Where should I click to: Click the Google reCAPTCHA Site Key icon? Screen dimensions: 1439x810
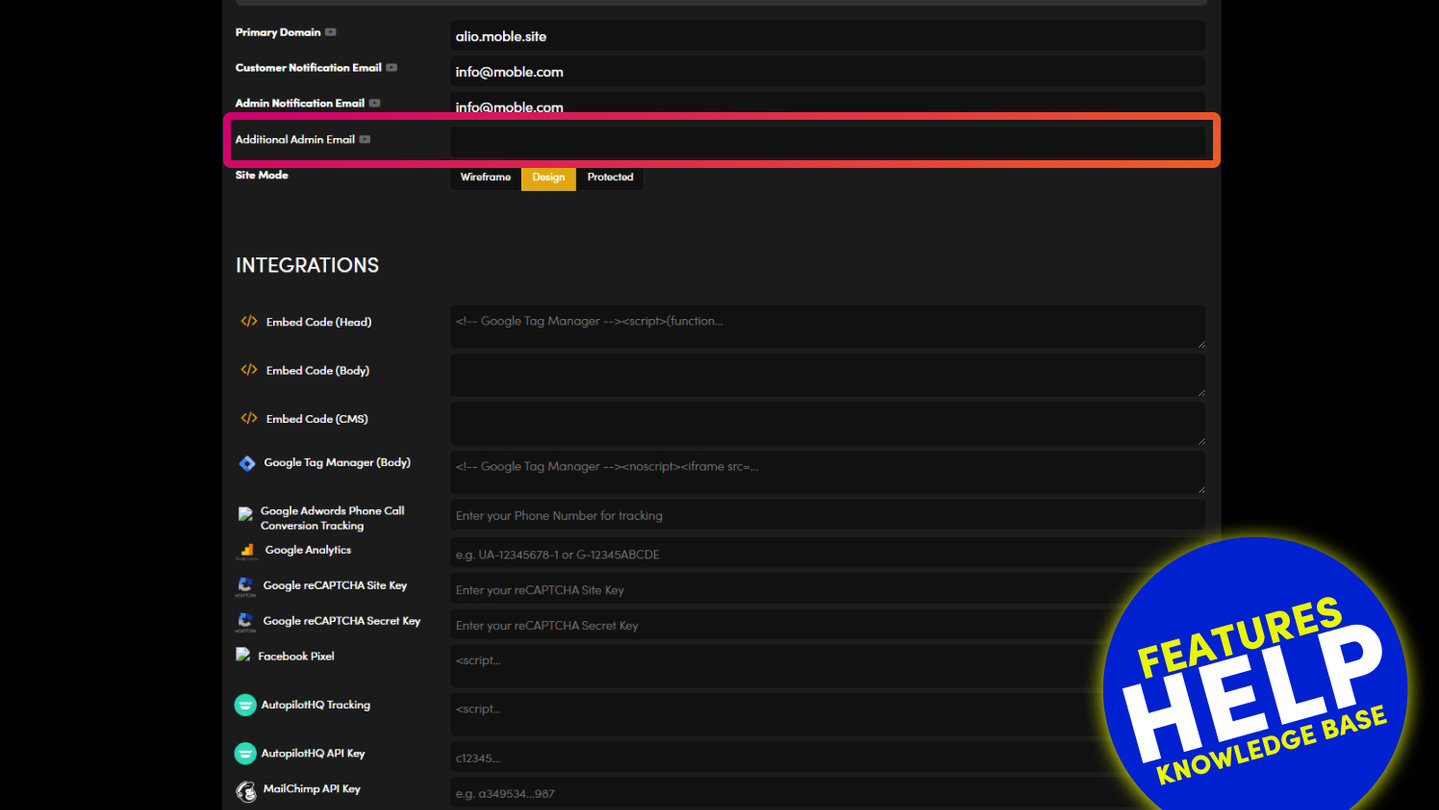pyautogui.click(x=245, y=586)
